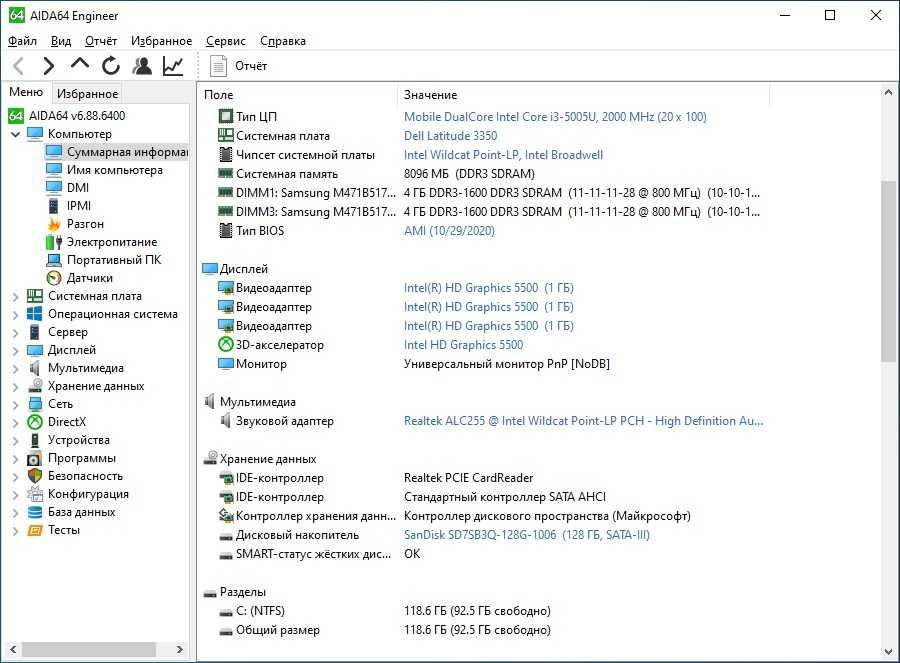Expand the DirectX tree node
900x663 pixels.
click(15, 423)
